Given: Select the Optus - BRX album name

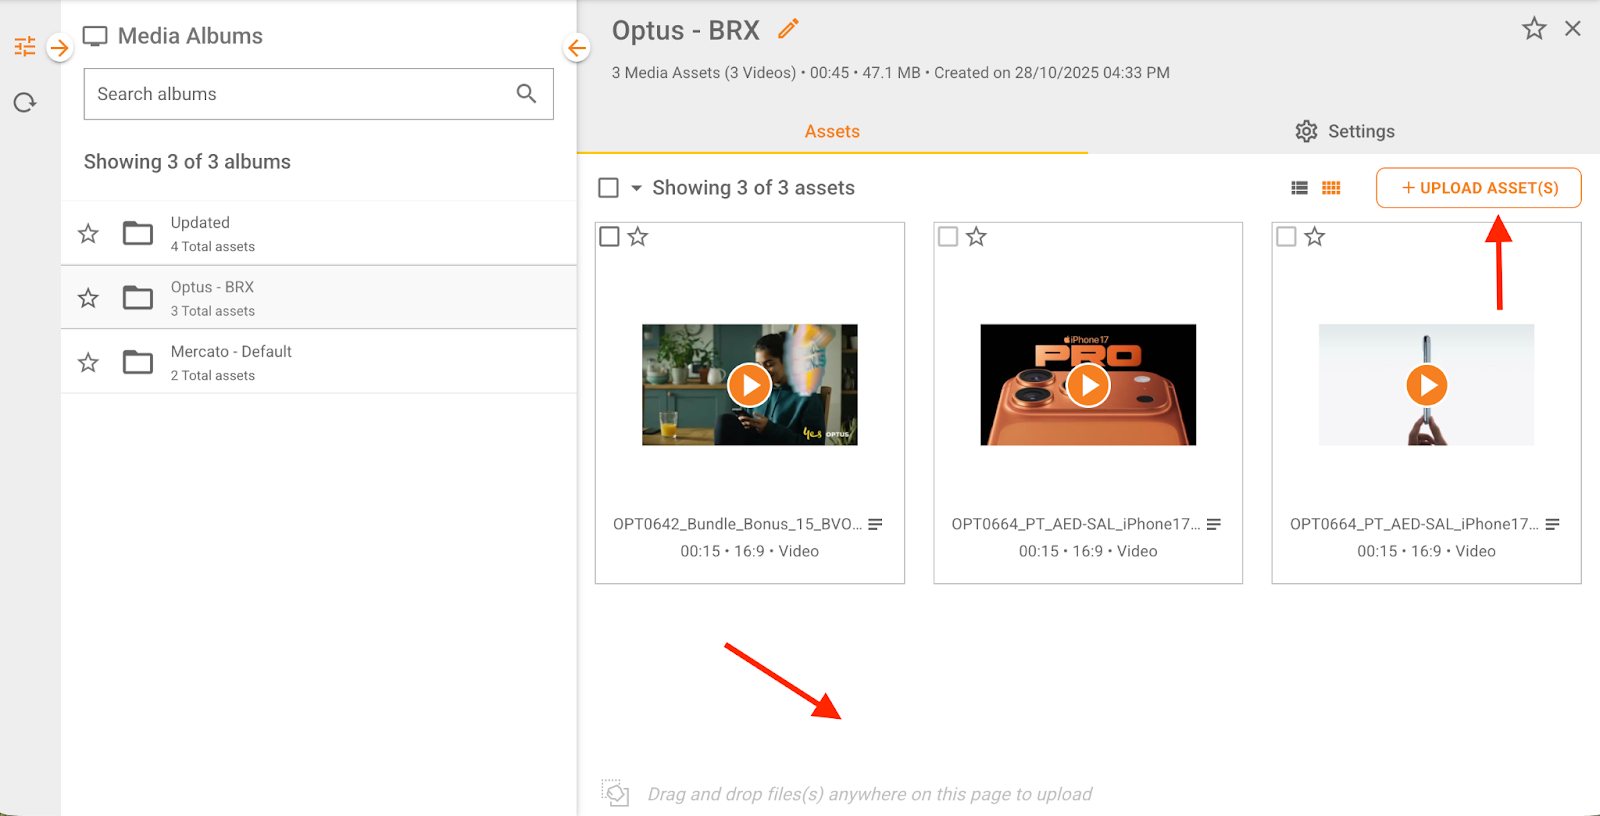Looking at the screenshot, I should [x=212, y=287].
